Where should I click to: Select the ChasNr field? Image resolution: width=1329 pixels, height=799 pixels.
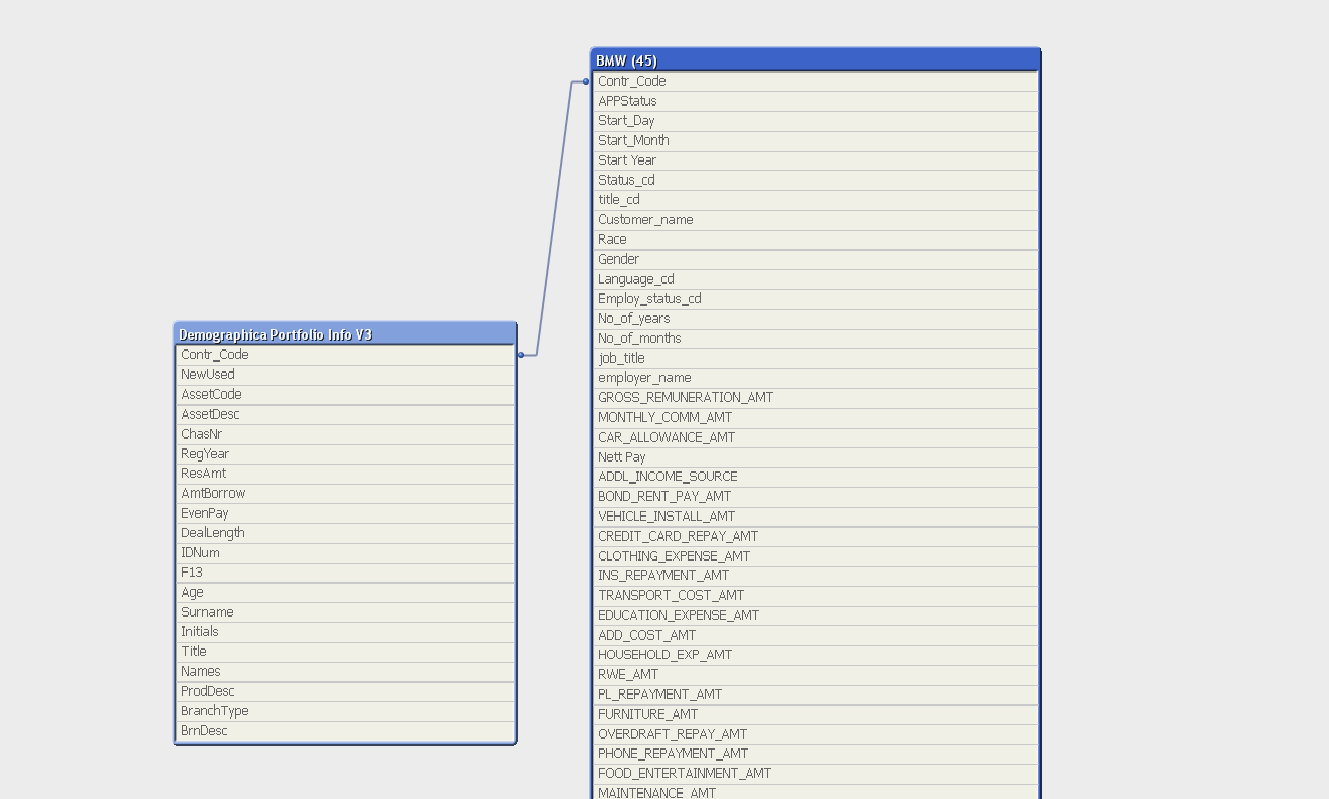click(346, 435)
